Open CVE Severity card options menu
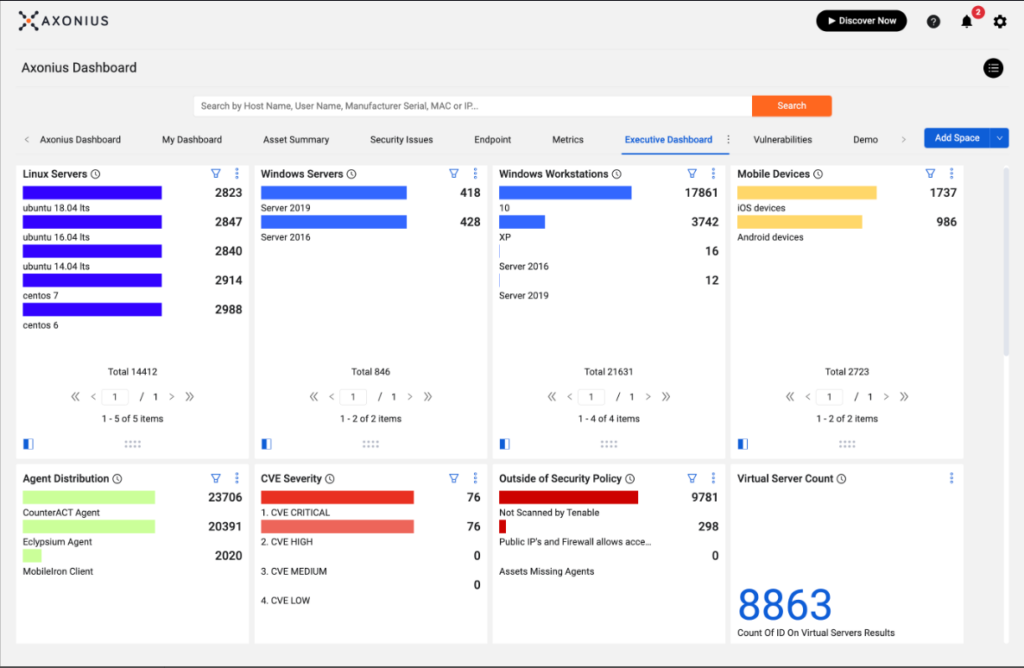Viewport: 1024px width, 668px height. 475,479
